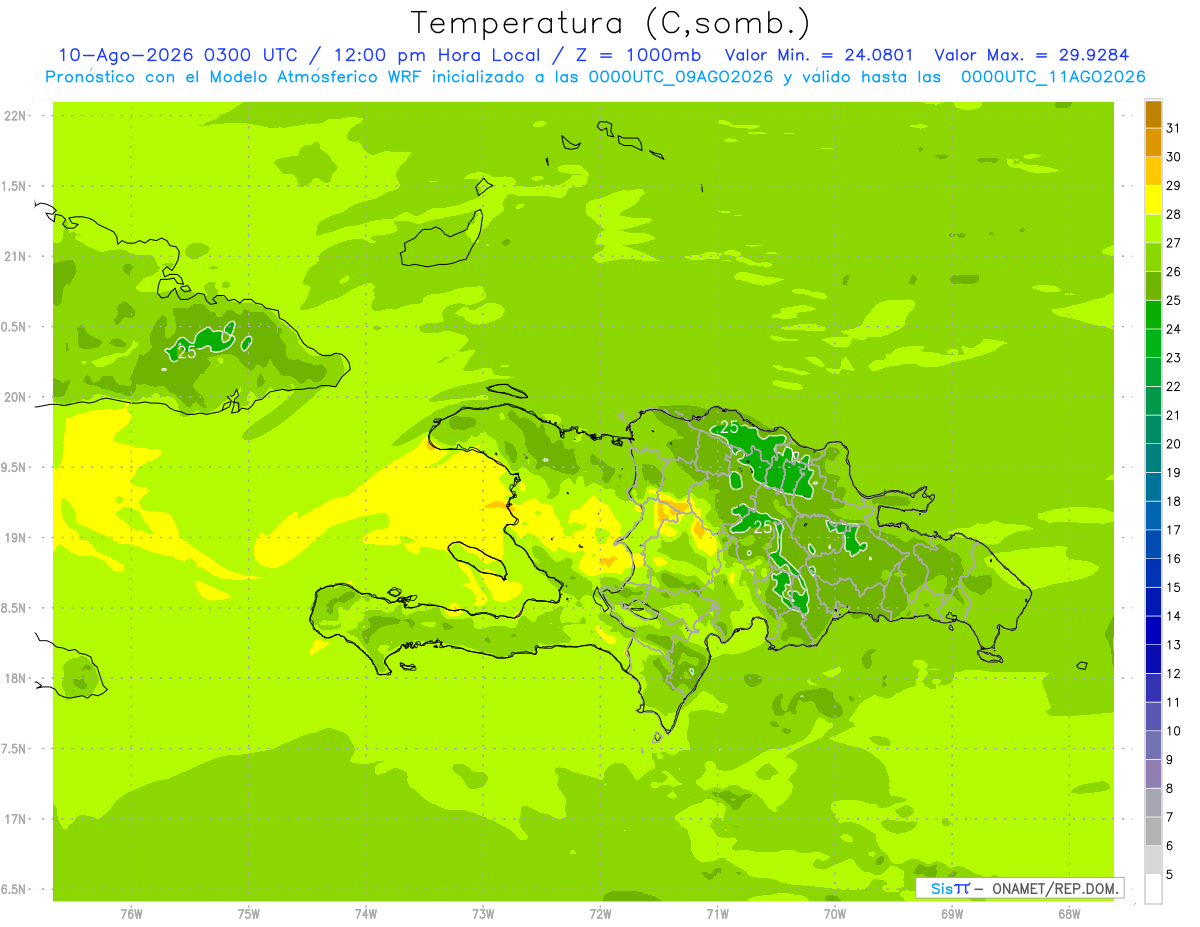Click the "19N" latitude label

[15, 538]
